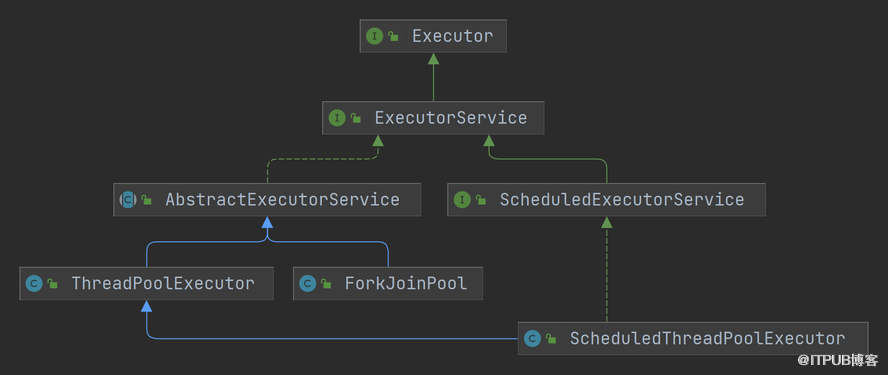Click the blue arrowhead under AbstractExecutorService

pyautogui.click(x=267, y=221)
